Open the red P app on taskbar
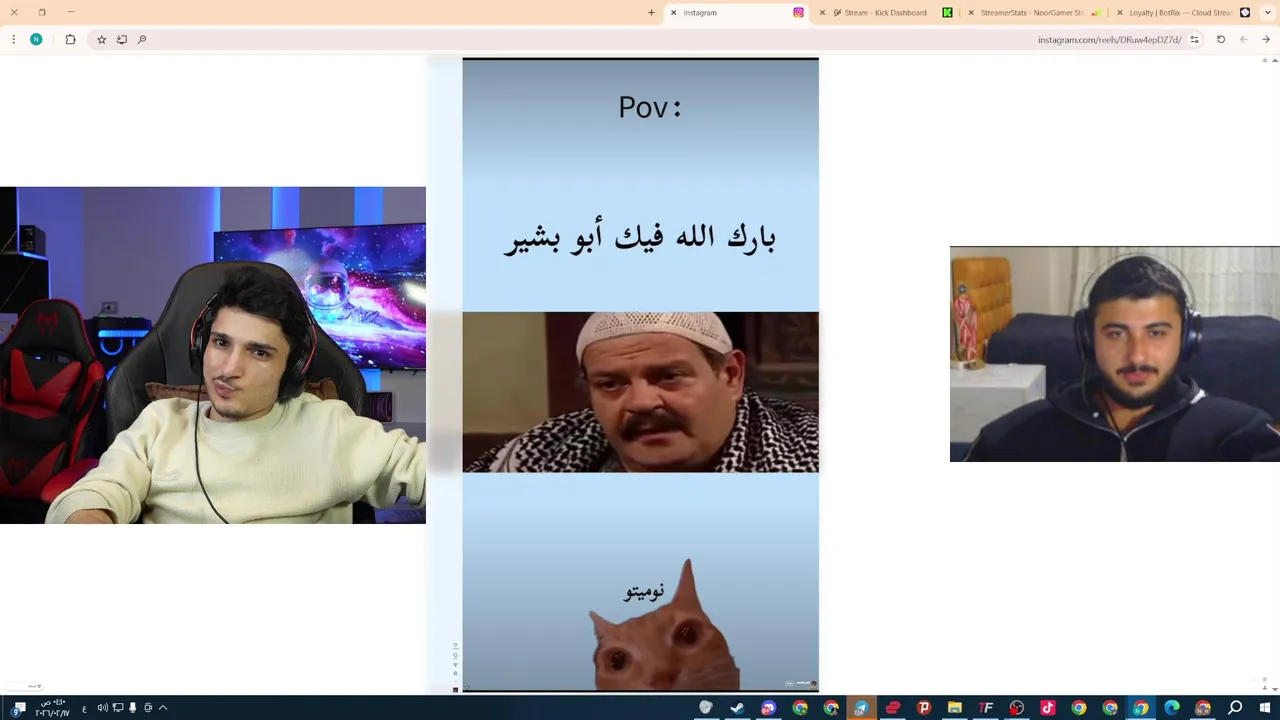The width and height of the screenshot is (1280, 720). coord(924,708)
